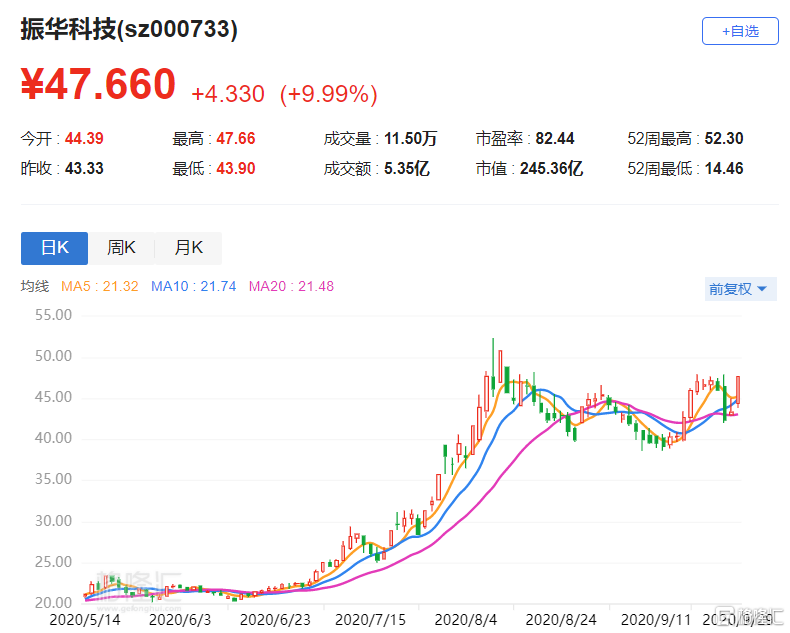
Task: Click the 昨收 value 43.33
Action: pyautogui.click(x=84, y=168)
